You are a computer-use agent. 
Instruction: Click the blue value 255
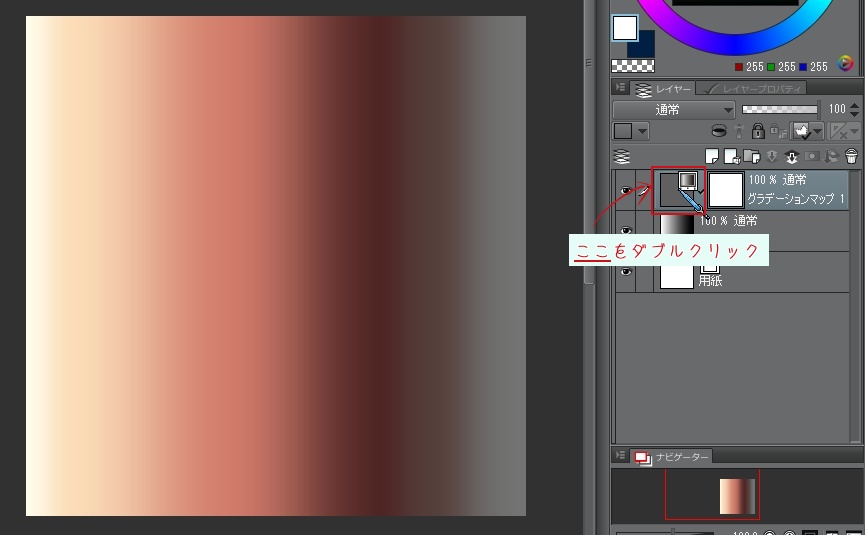click(x=819, y=67)
